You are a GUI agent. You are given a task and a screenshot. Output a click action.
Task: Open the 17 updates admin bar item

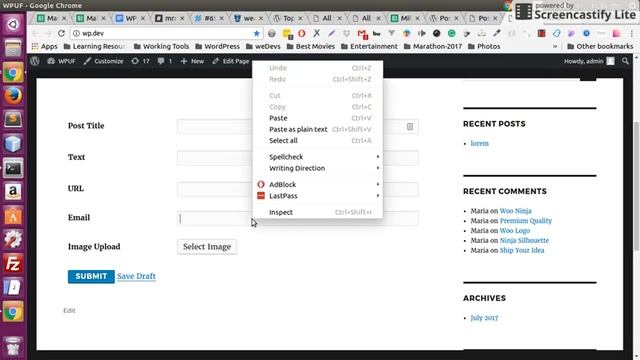[140, 61]
